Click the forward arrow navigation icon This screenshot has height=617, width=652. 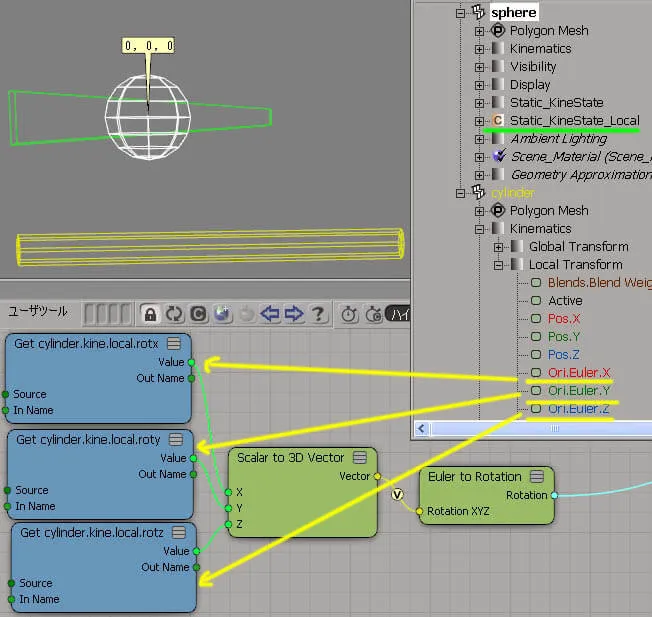(294, 314)
